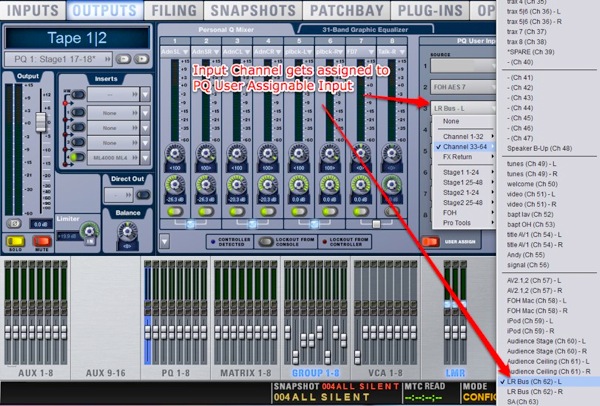Click the channel 3 pan knob

tap(237, 153)
